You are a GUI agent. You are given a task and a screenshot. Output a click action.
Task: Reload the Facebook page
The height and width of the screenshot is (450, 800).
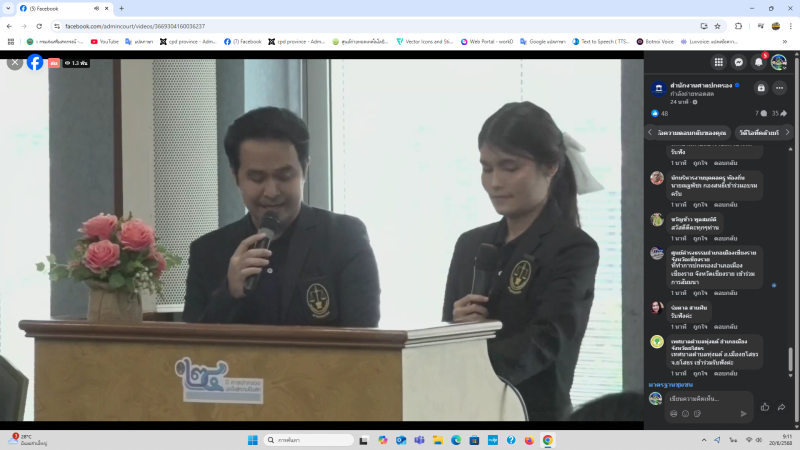[39, 26]
